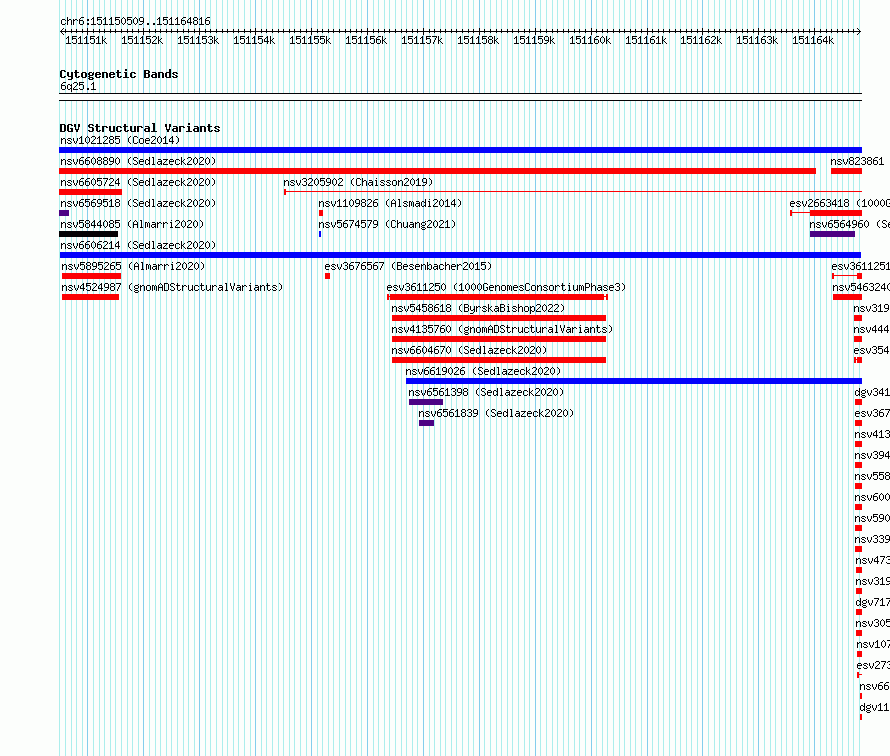Click esv3676567 (Besenbacher2015) label
Screen dimensions: 890x756
tap(408, 266)
